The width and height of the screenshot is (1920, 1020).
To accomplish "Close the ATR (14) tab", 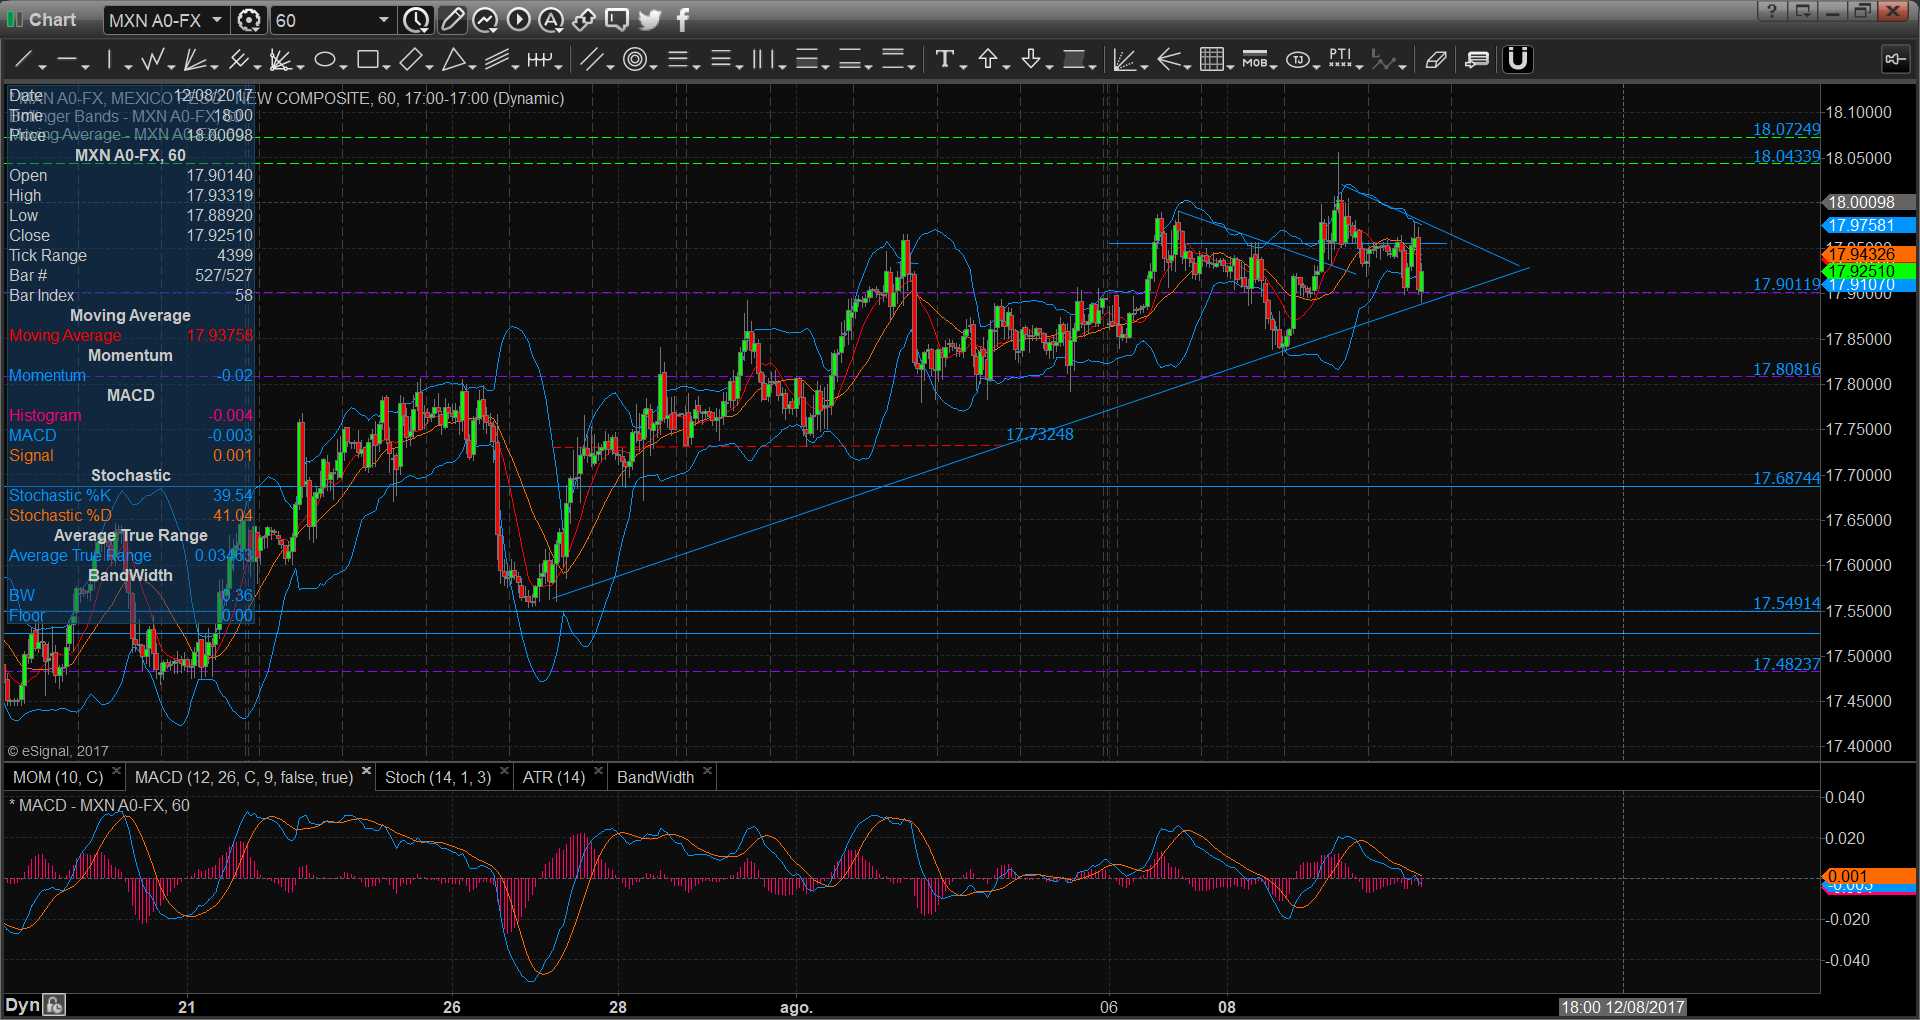I will pos(598,771).
